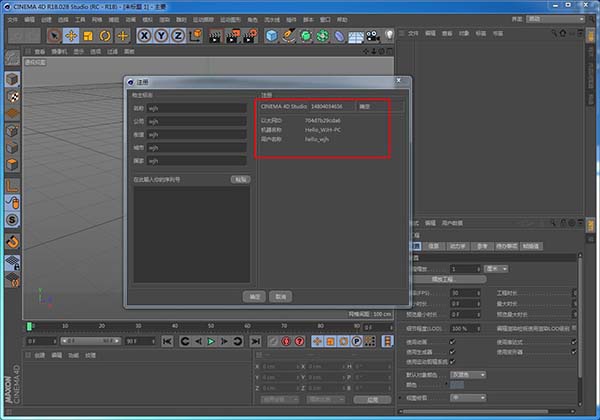Jump to start of animation
This screenshot has height=420, width=600.
click(x=167, y=341)
